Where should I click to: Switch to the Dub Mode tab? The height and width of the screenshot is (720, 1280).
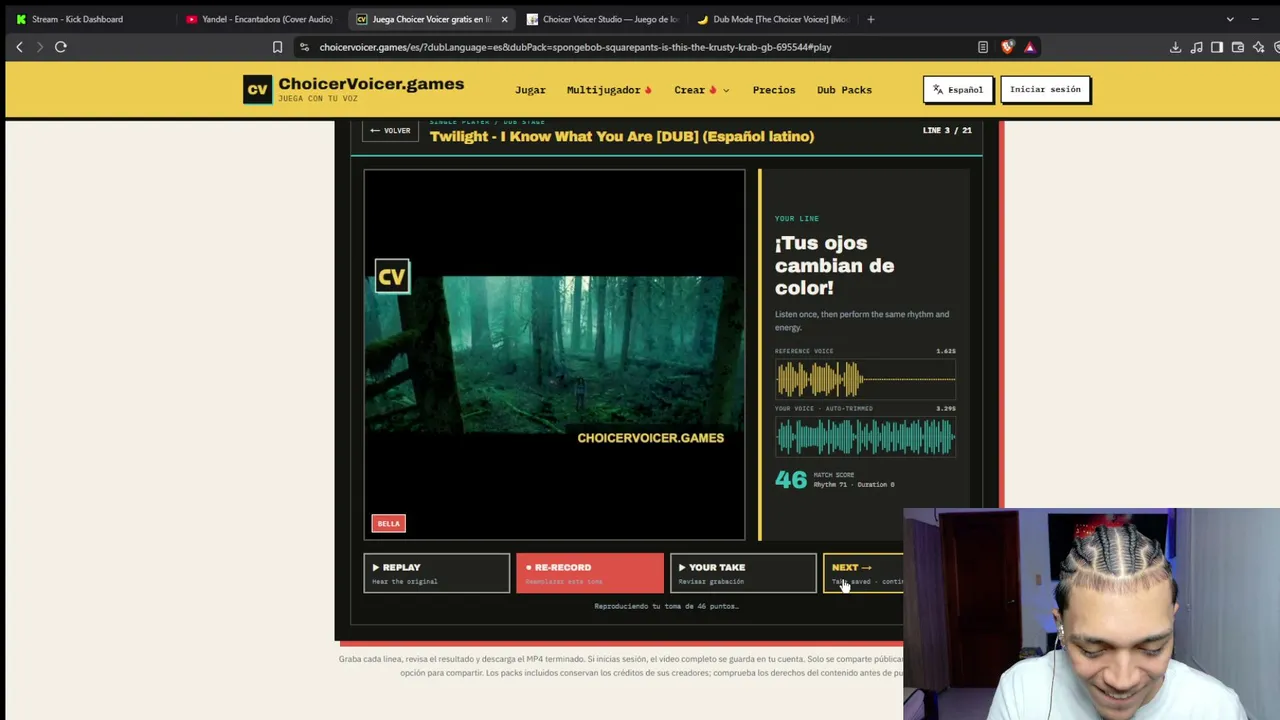coord(773,19)
